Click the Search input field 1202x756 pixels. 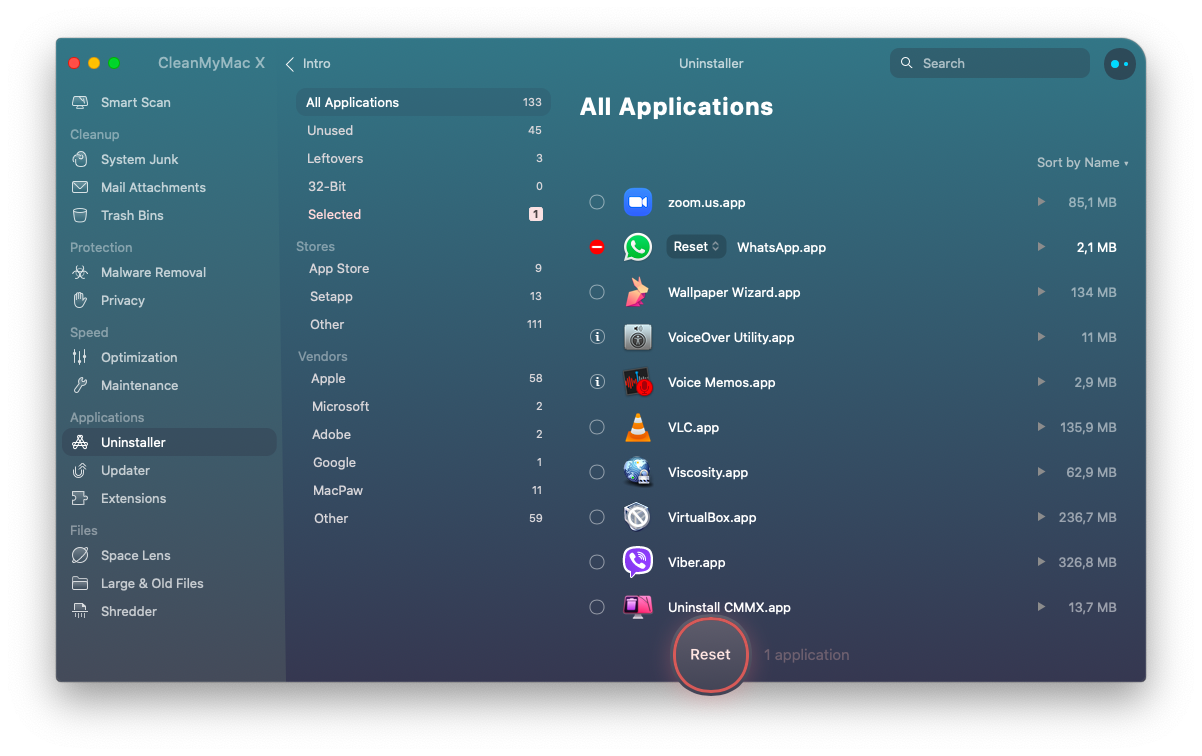pyautogui.click(x=990, y=63)
